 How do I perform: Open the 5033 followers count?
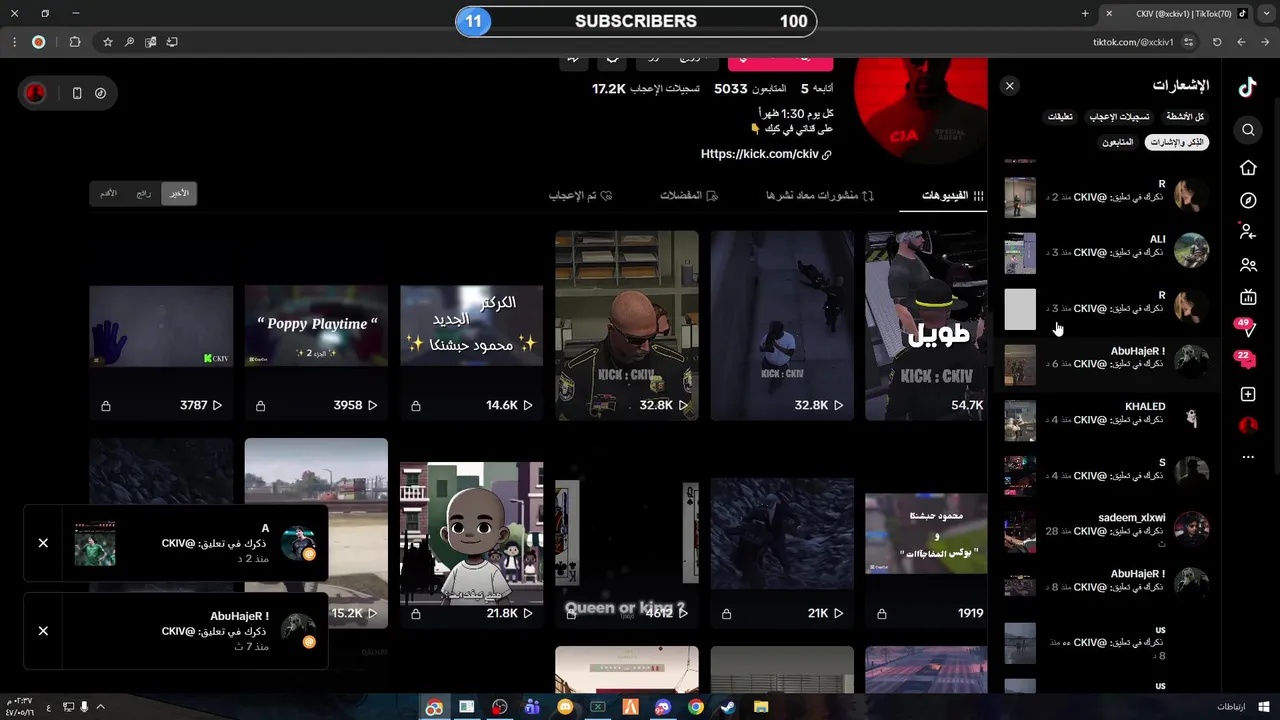(750, 89)
